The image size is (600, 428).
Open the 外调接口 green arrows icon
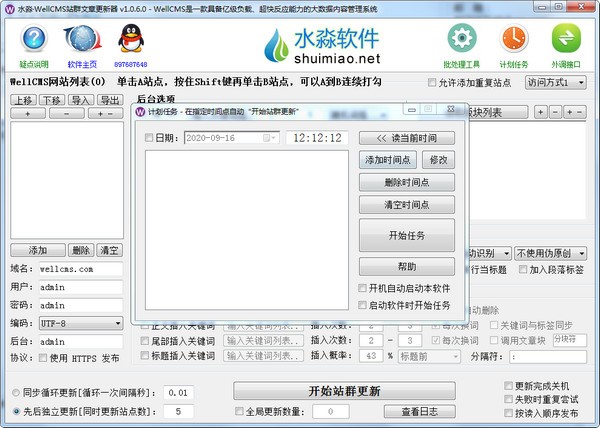[566, 42]
